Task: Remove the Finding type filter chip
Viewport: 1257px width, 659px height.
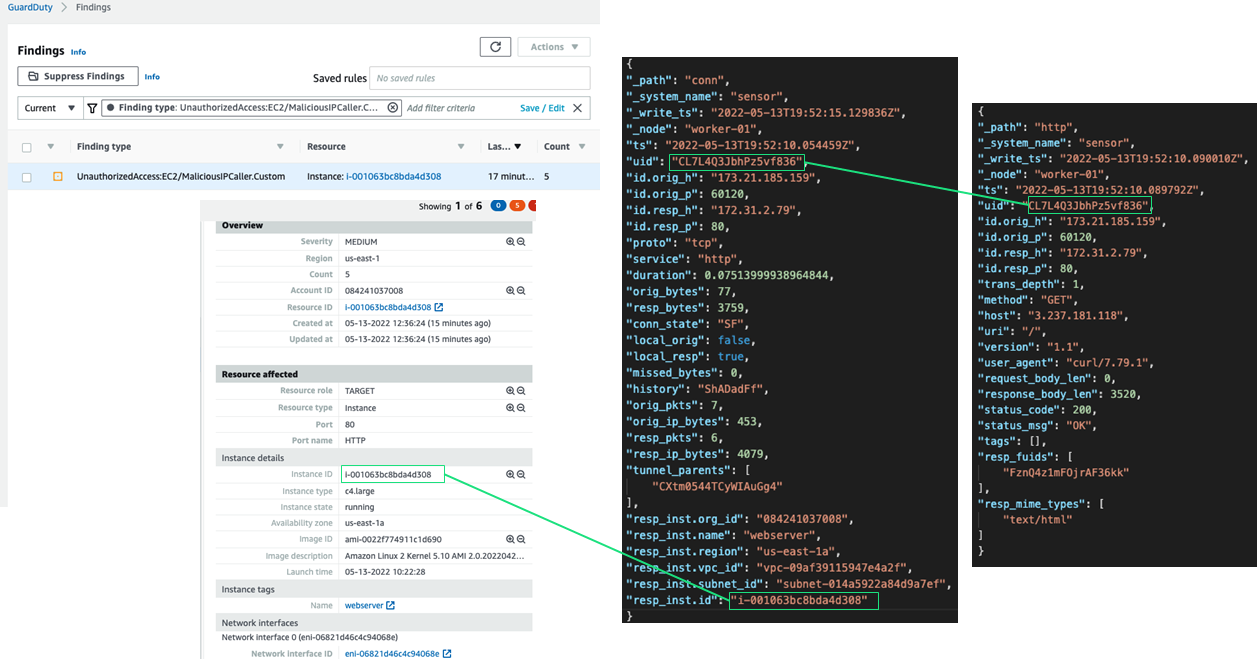Action: [x=392, y=108]
